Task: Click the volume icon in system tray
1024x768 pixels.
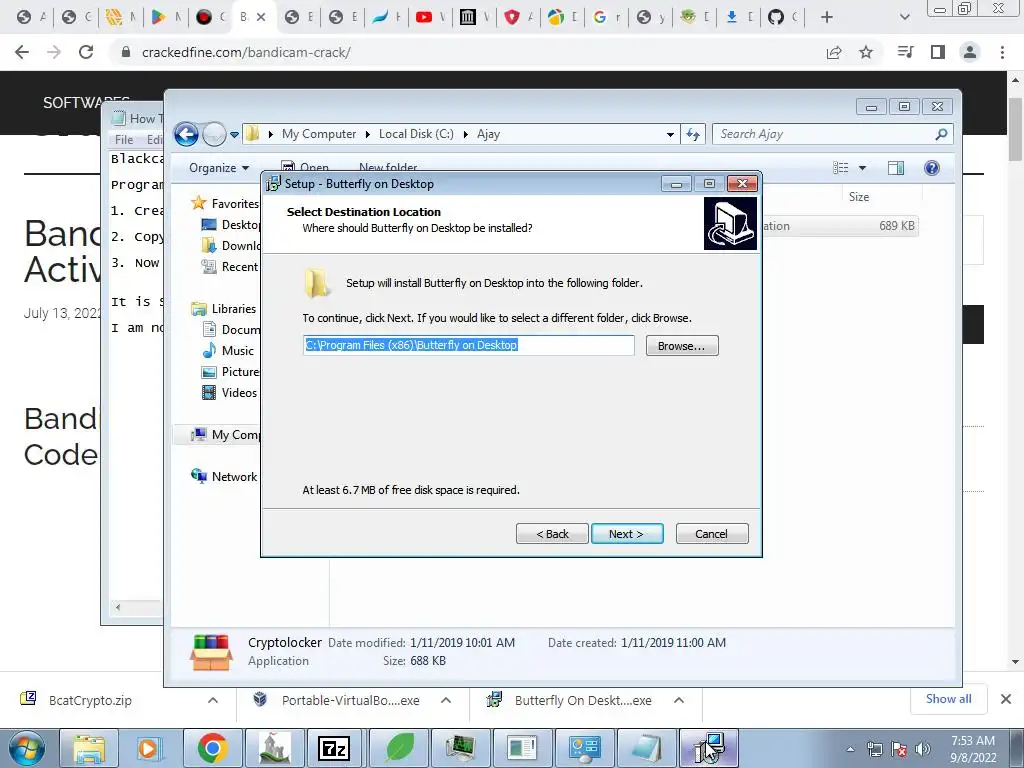Action: point(923,749)
